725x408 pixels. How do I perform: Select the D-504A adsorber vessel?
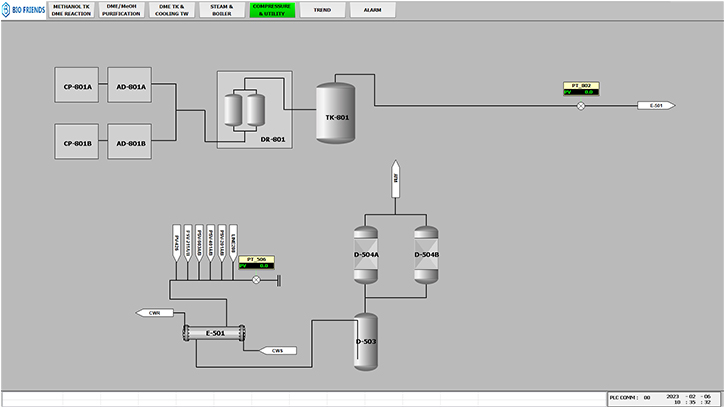coord(366,255)
